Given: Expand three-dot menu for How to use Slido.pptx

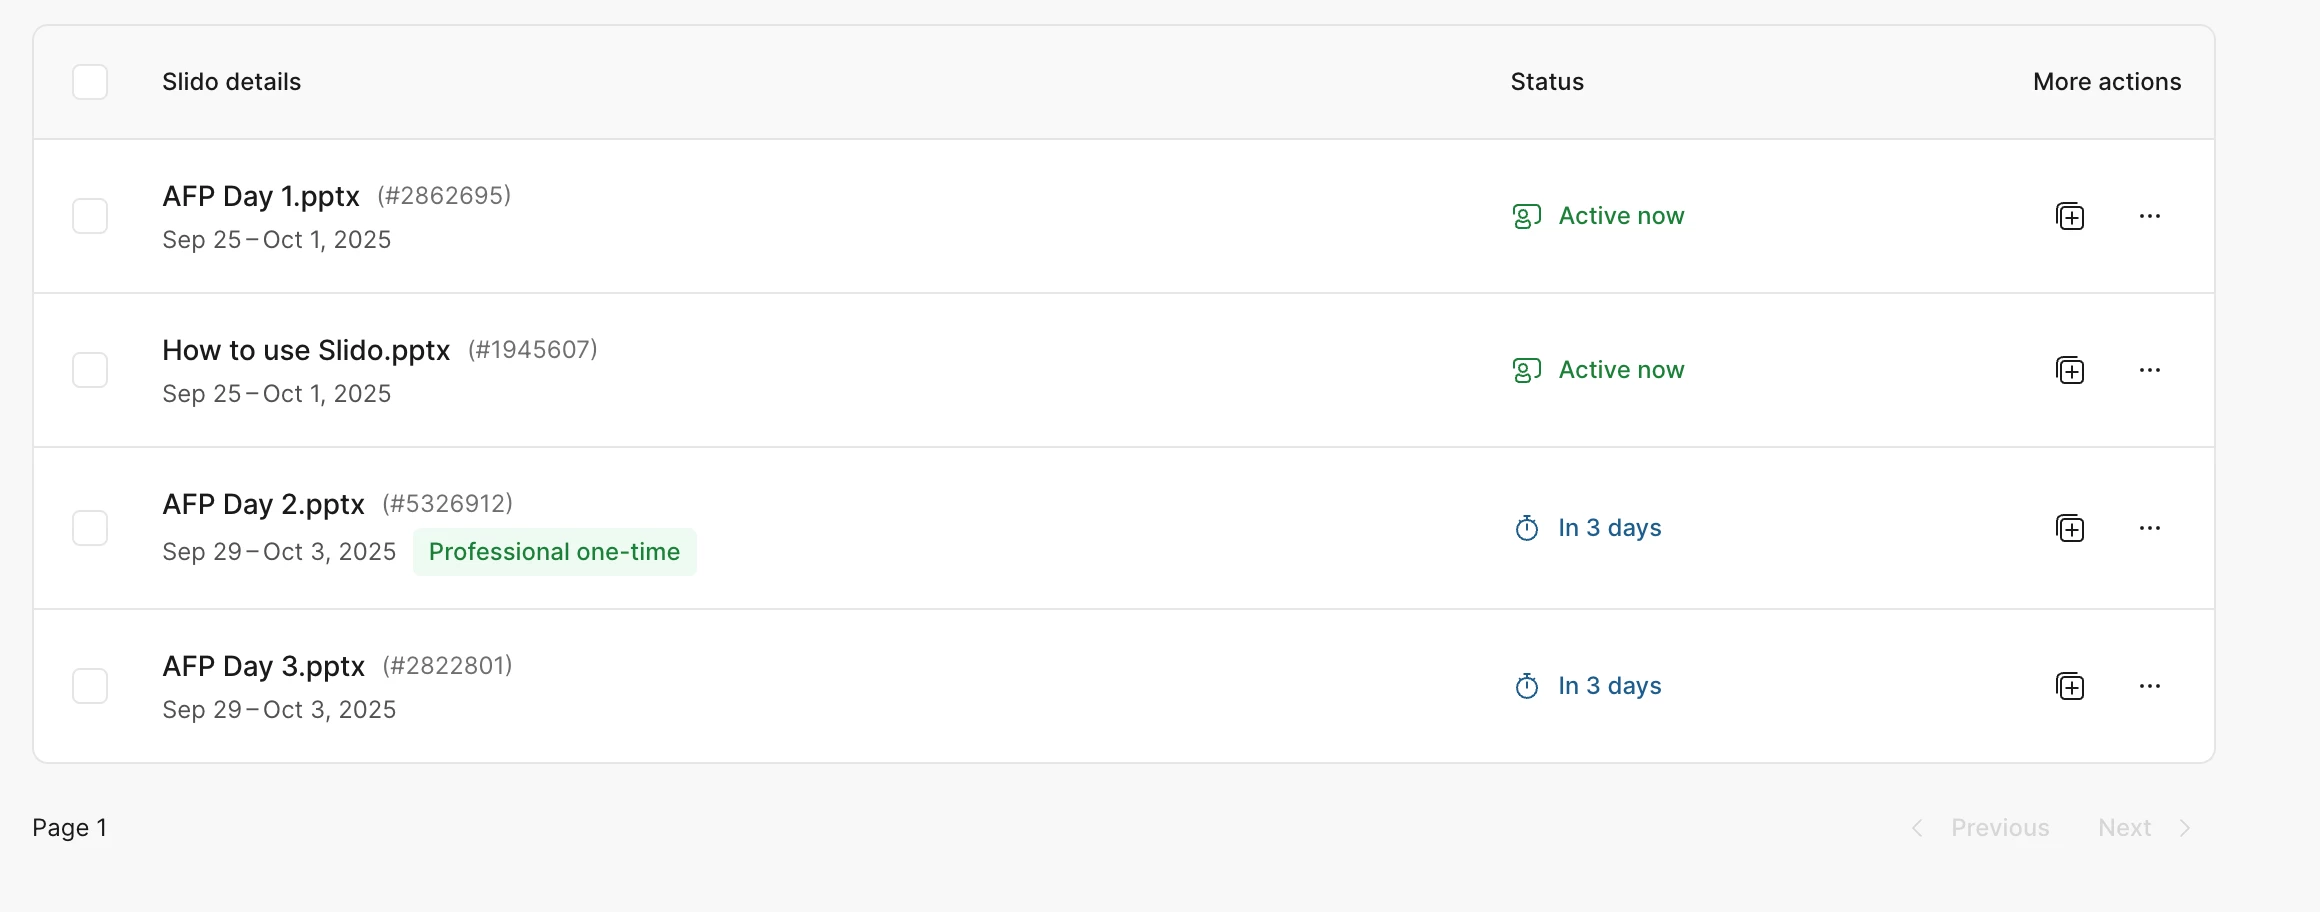Looking at the screenshot, I should 2149,370.
